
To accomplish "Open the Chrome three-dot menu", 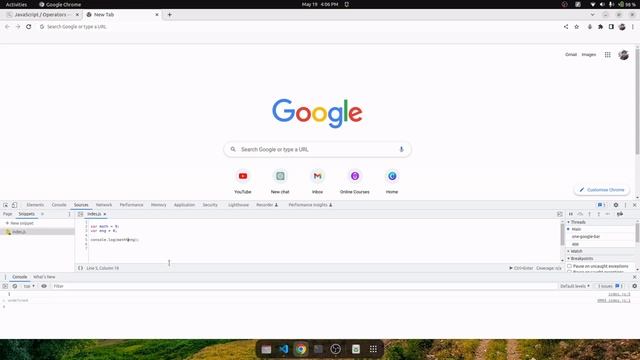I will point(633,27).
